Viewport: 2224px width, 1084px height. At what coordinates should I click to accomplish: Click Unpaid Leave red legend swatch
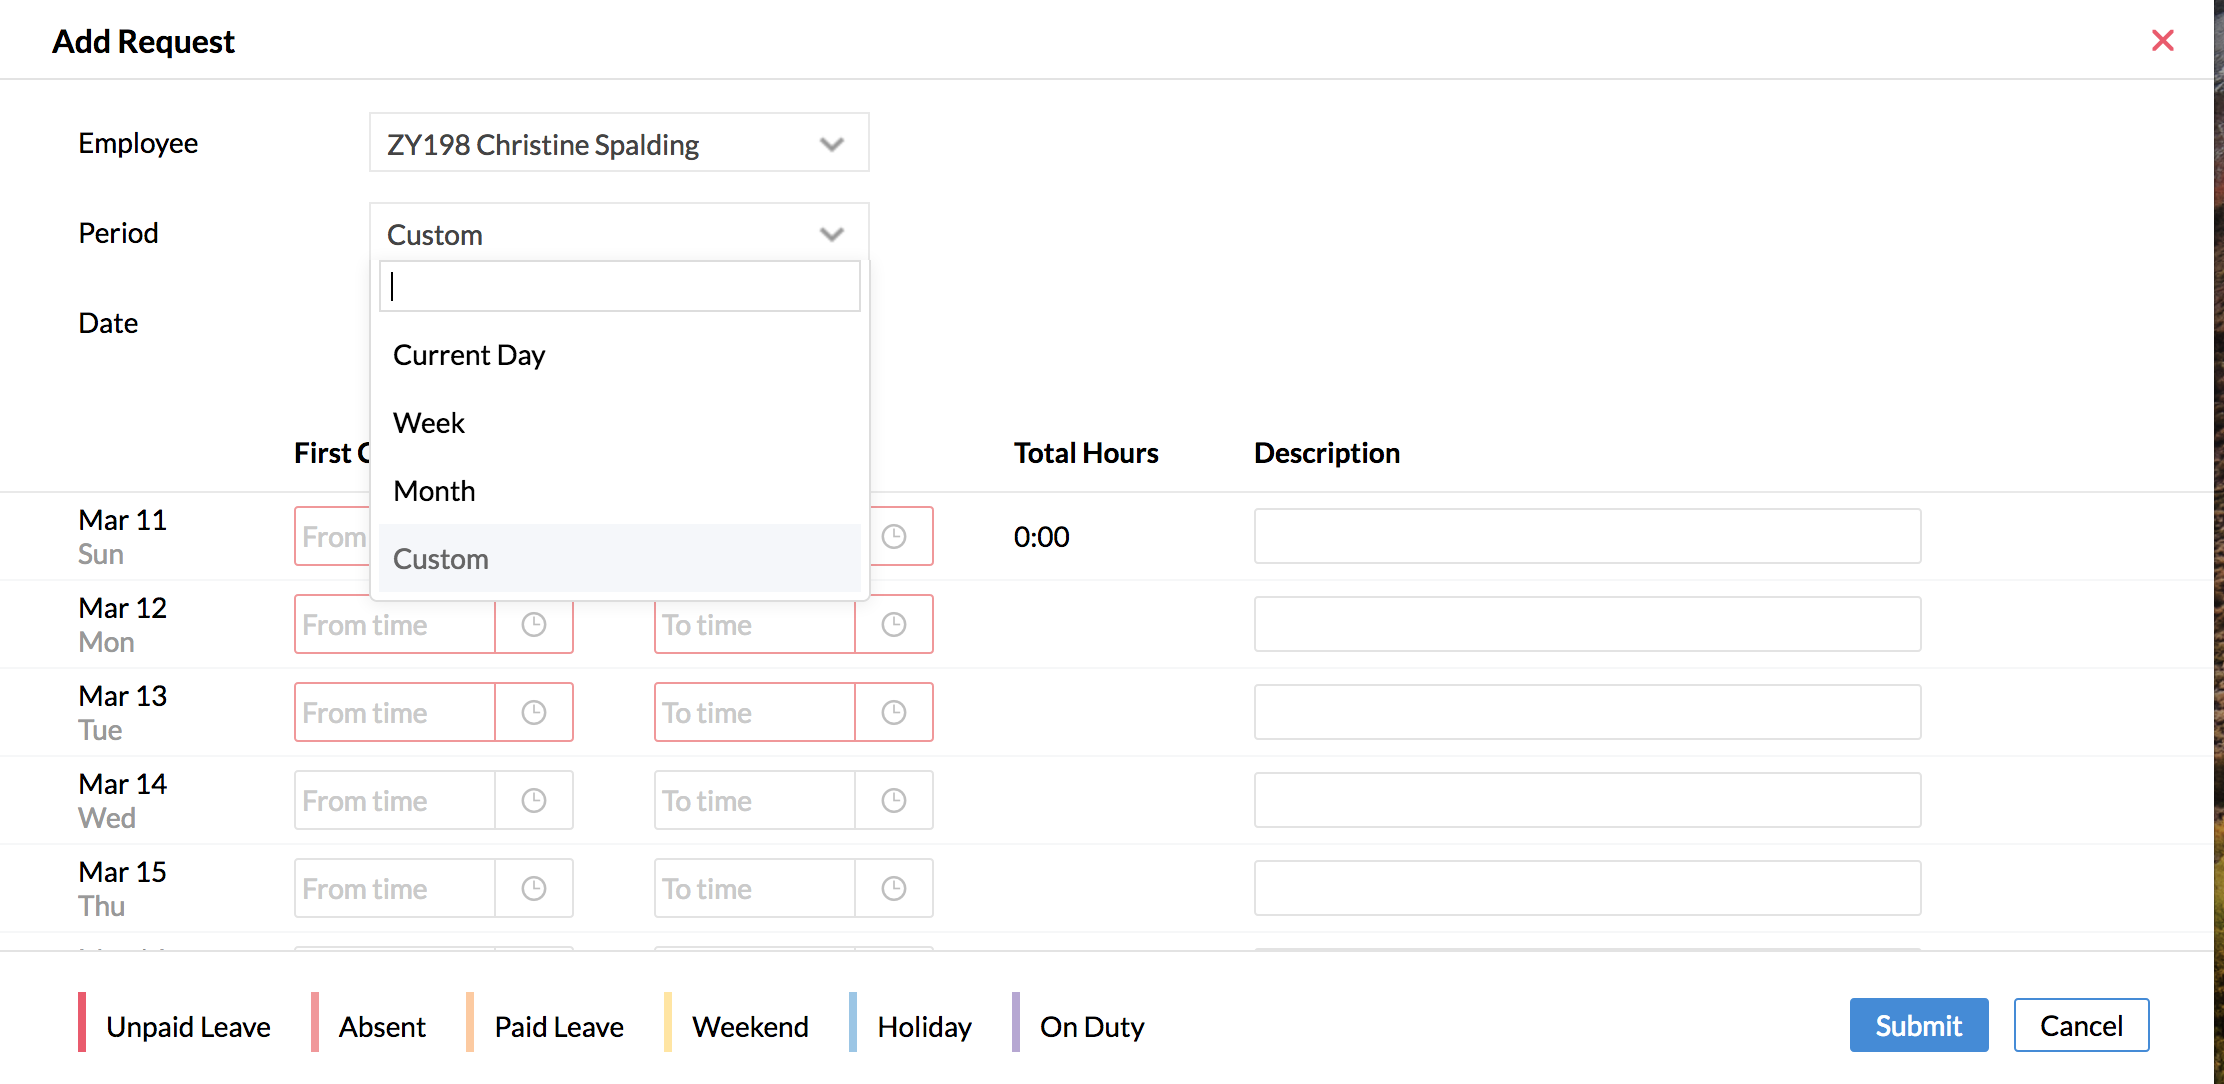pyautogui.click(x=83, y=1022)
